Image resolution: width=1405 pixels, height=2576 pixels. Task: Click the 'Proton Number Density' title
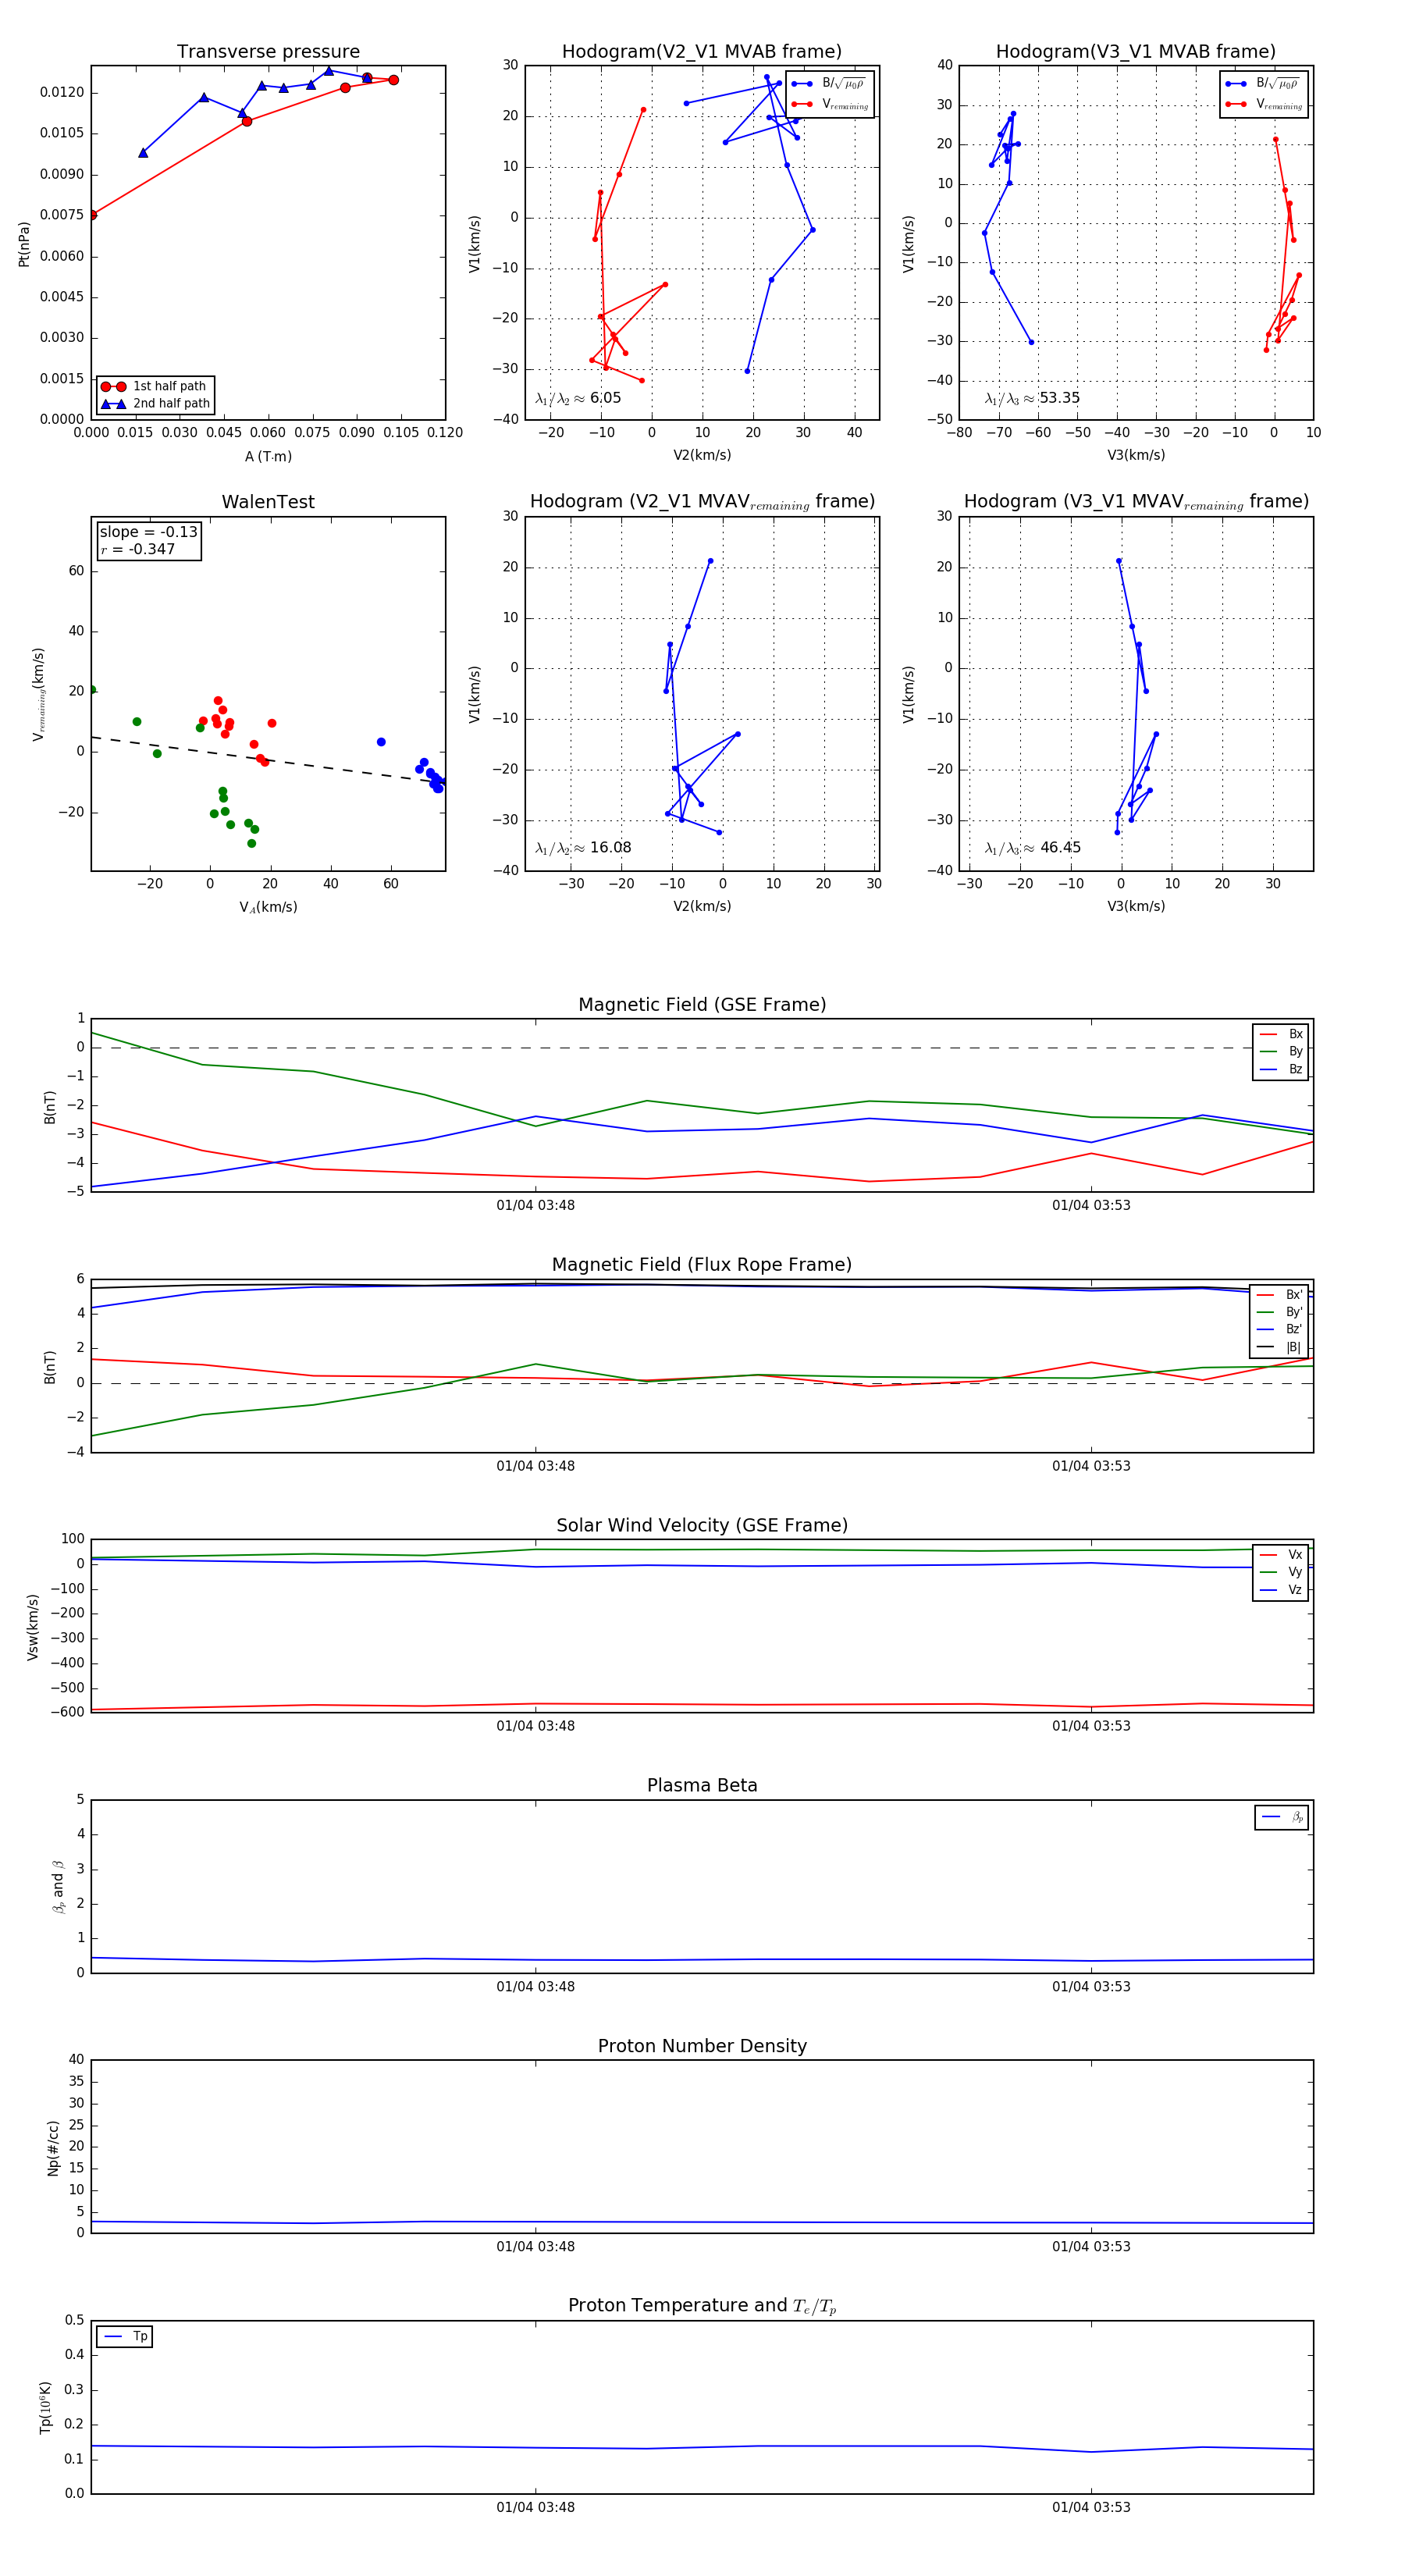pyautogui.click(x=702, y=2046)
